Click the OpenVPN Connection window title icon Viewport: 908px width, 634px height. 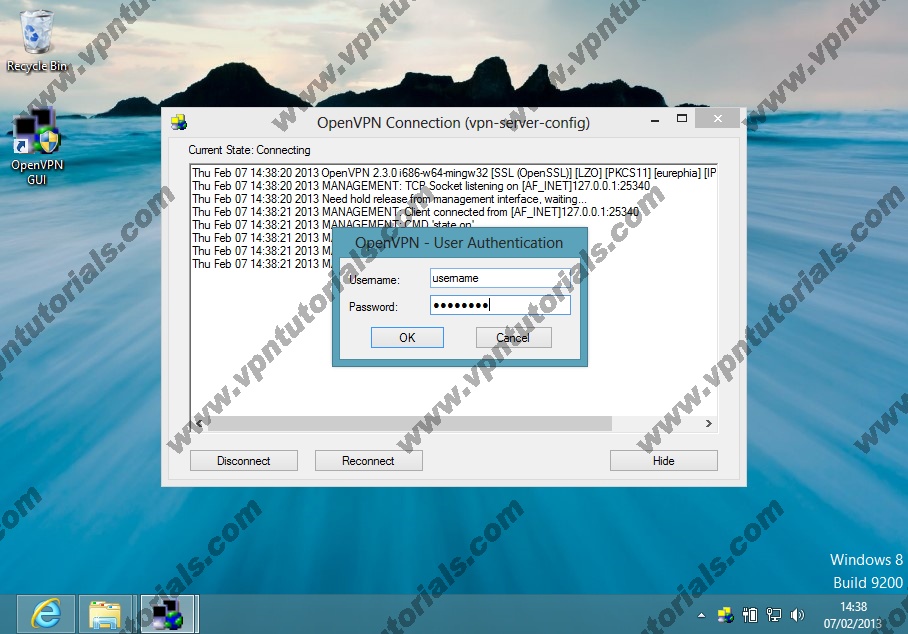[179, 122]
